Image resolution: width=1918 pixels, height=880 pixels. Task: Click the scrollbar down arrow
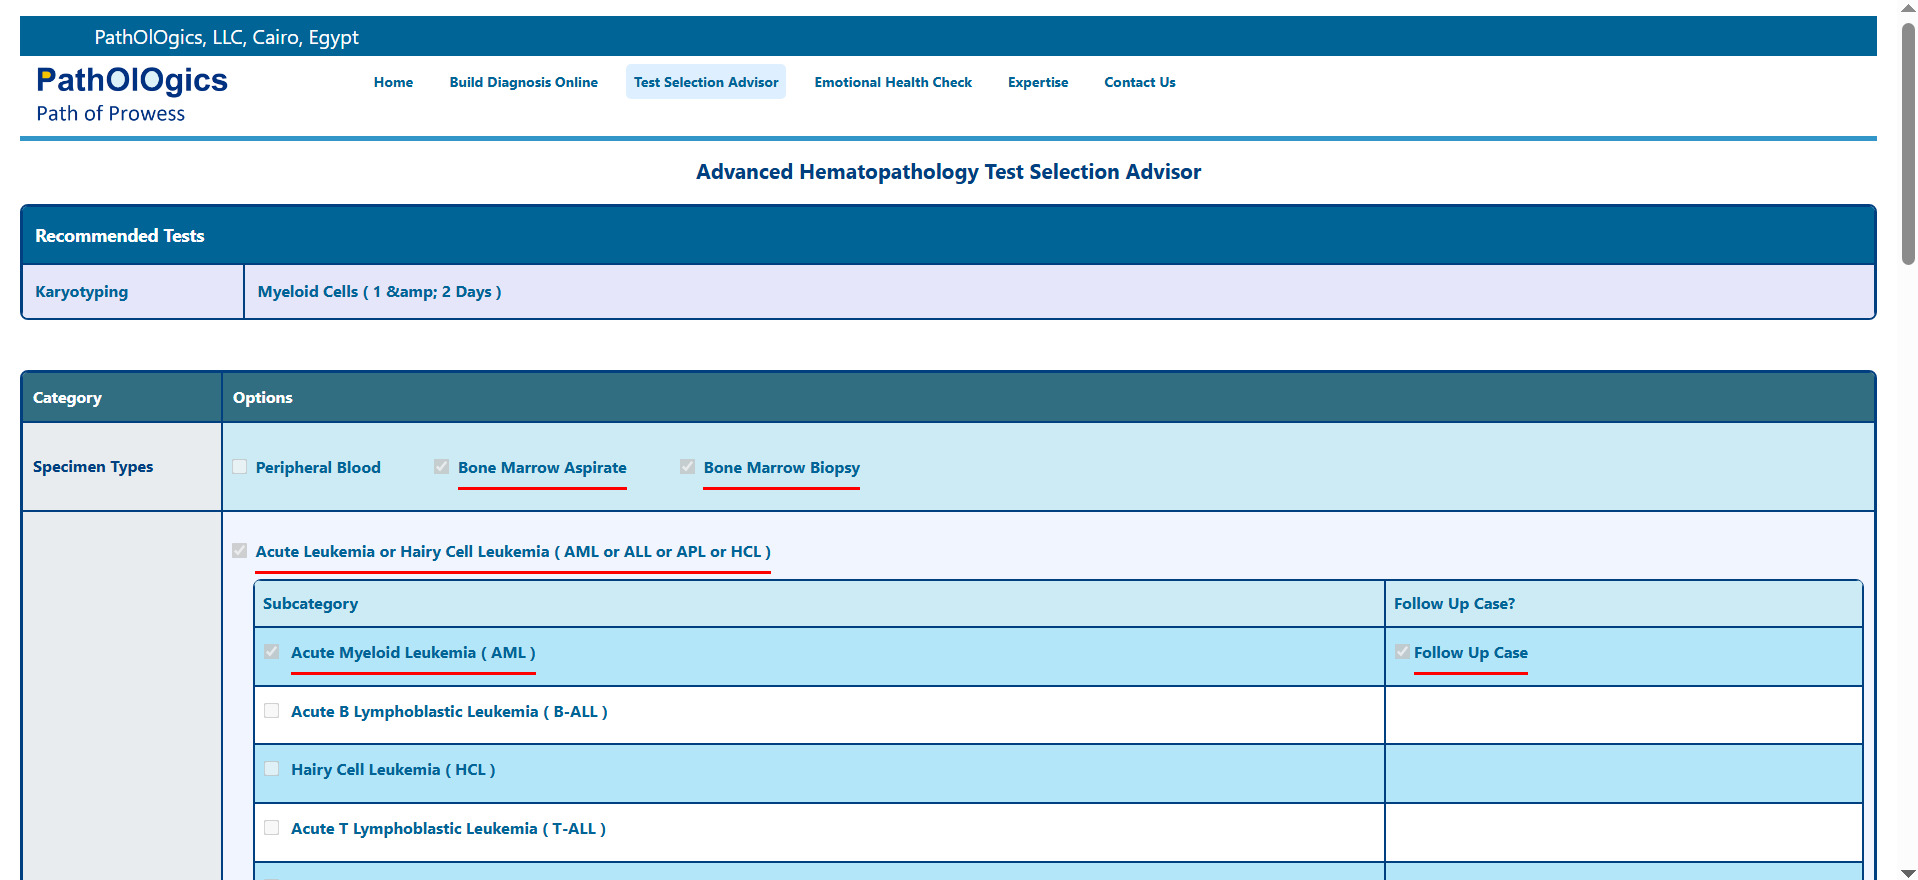pos(1908,872)
